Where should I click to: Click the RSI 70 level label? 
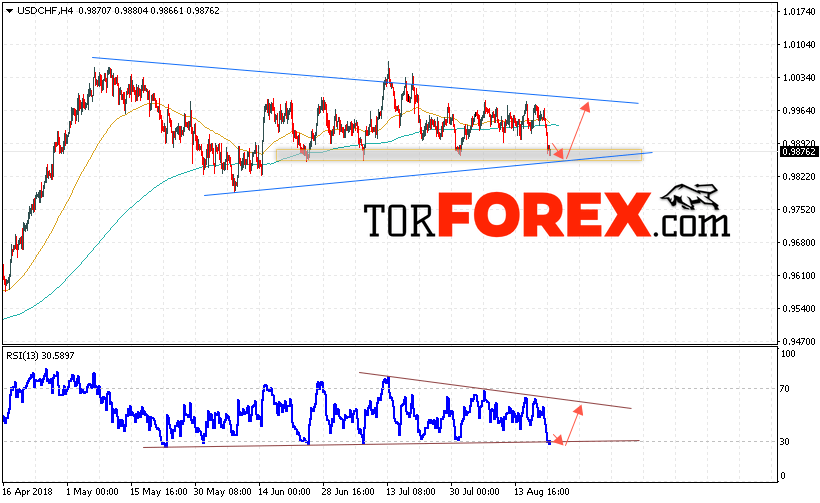[784, 388]
